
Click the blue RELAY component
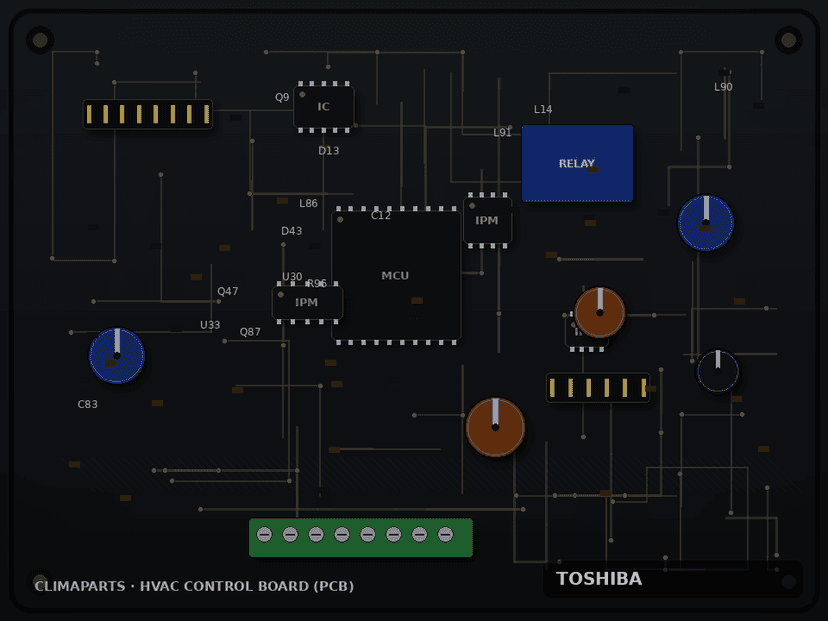(577, 163)
